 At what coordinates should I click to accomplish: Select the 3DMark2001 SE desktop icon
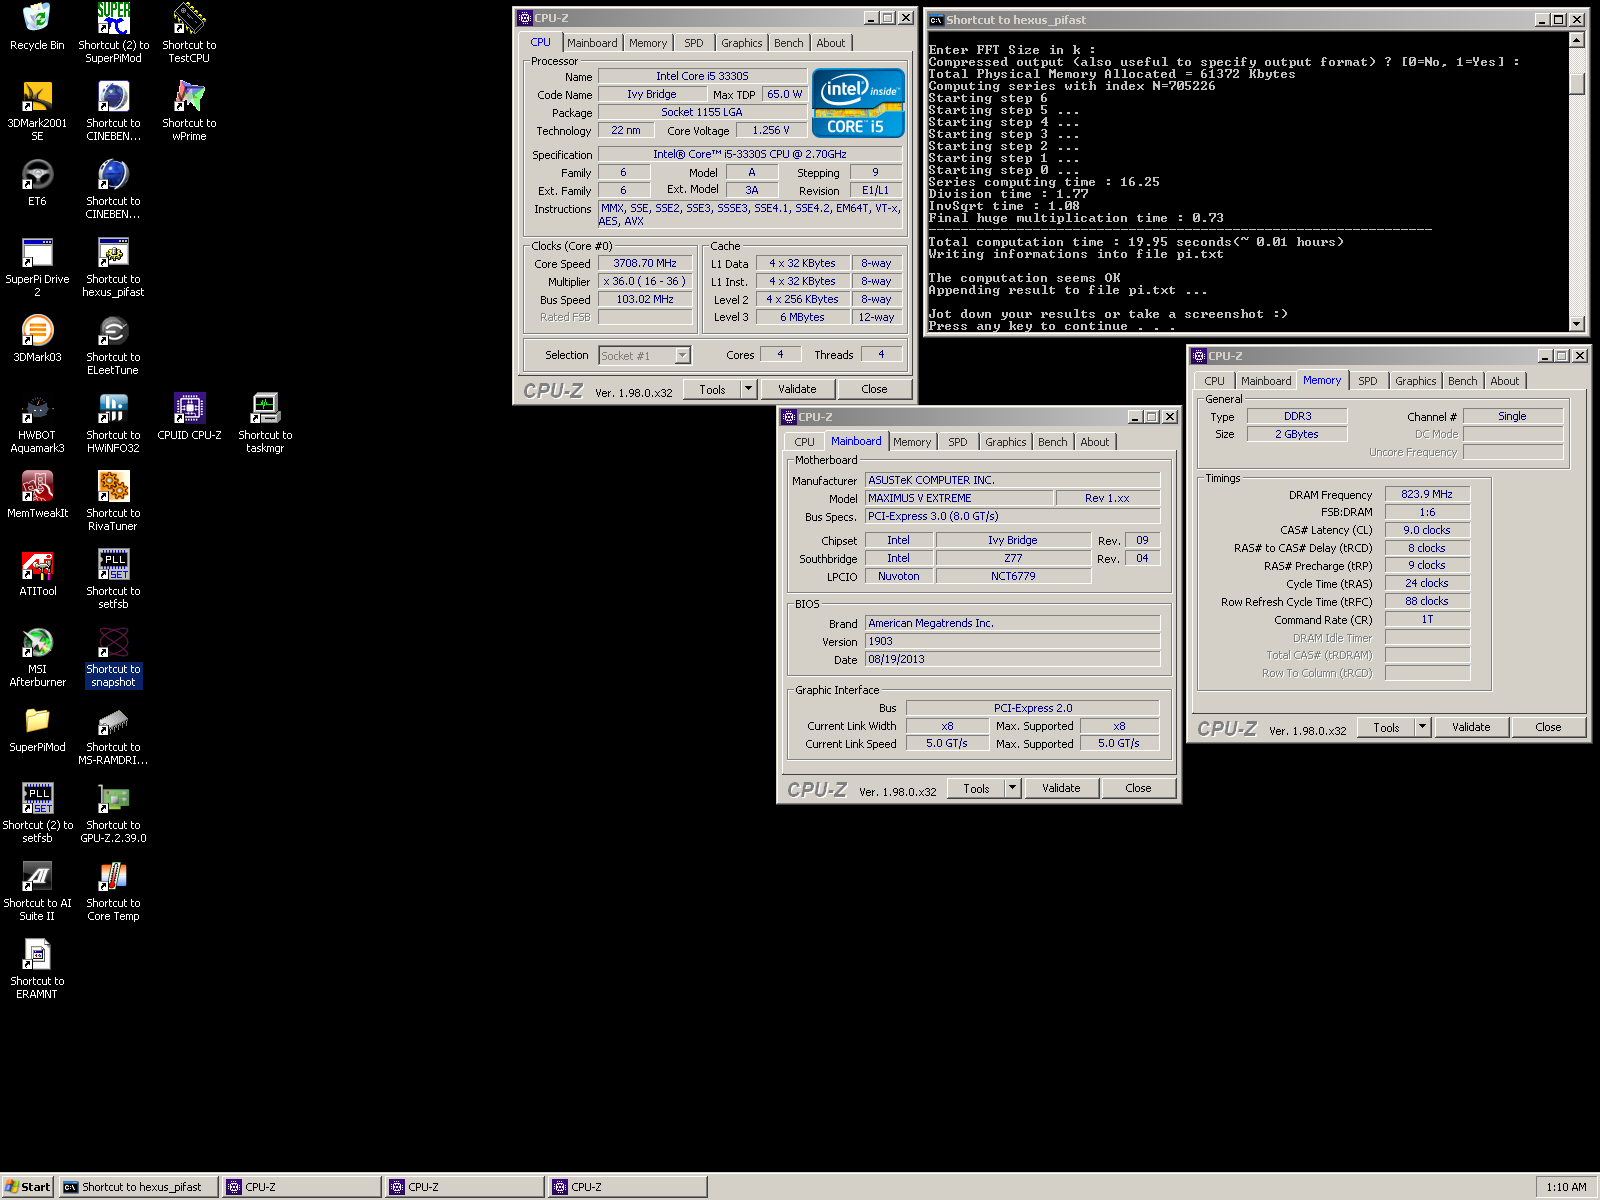(37, 110)
